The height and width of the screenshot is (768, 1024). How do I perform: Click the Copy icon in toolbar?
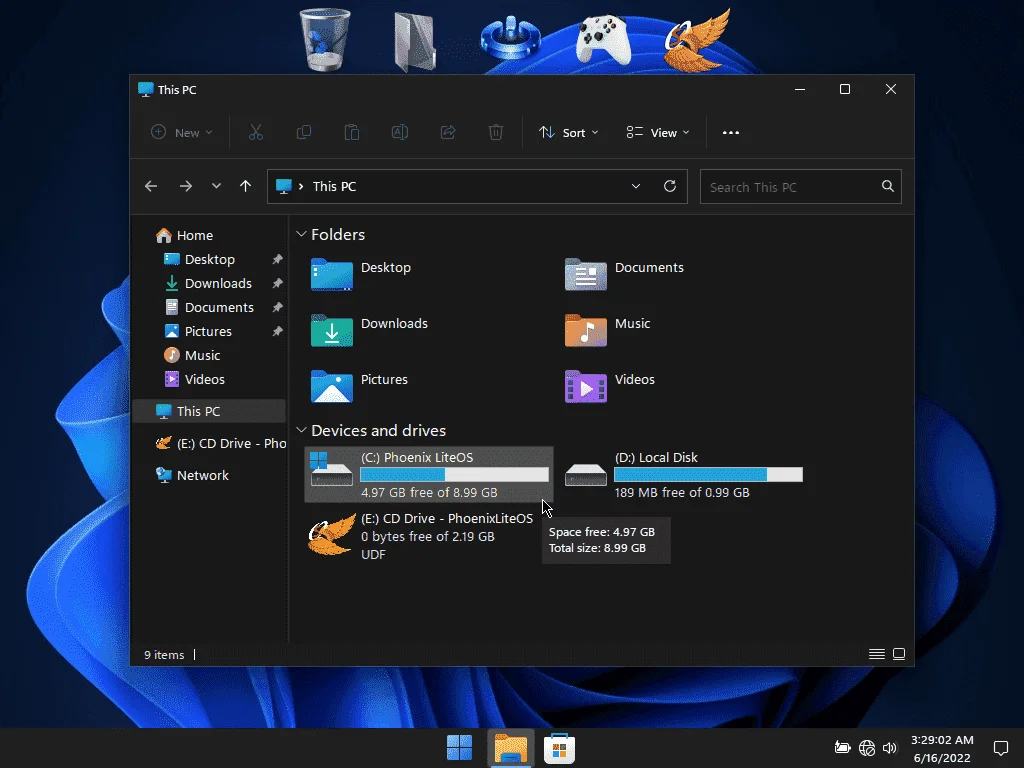click(304, 133)
